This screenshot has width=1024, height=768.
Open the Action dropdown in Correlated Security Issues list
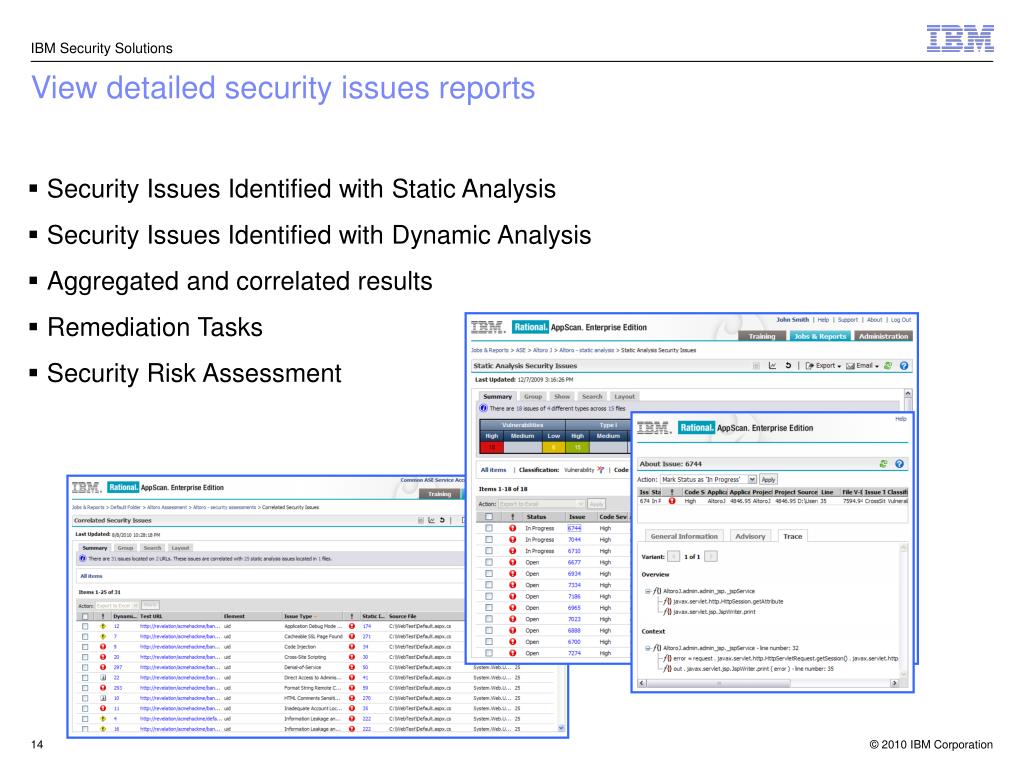click(x=117, y=605)
